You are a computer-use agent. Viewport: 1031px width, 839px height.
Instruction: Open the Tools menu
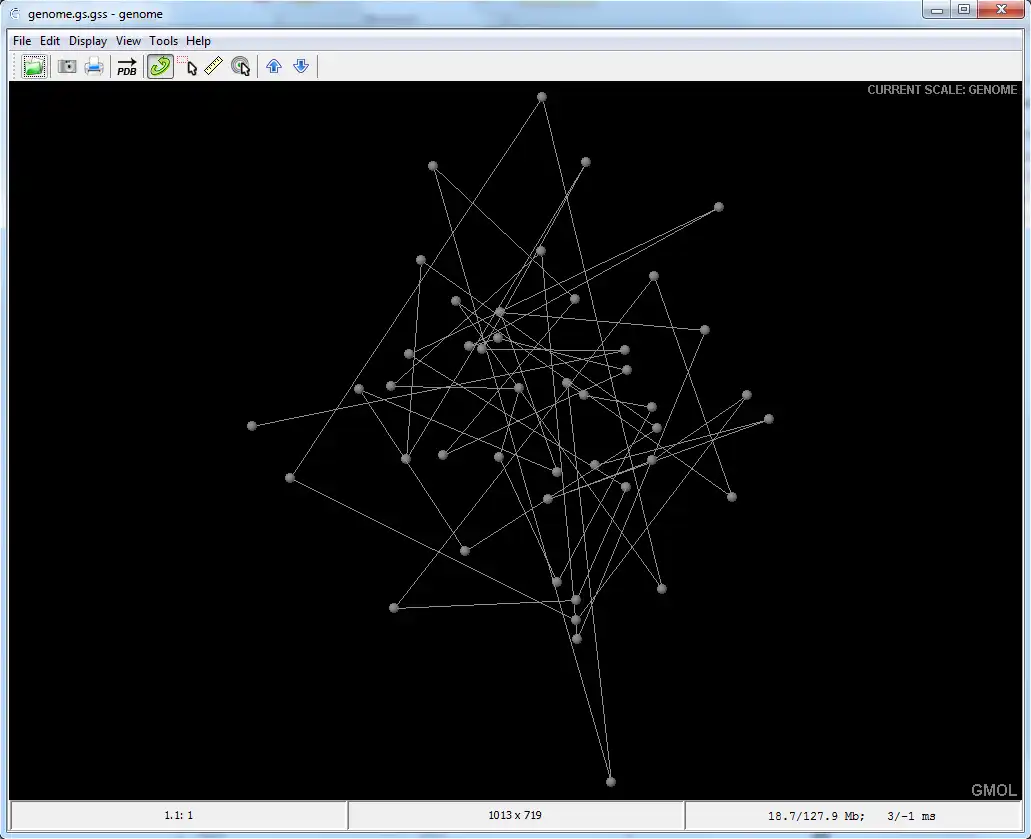pyautogui.click(x=164, y=41)
